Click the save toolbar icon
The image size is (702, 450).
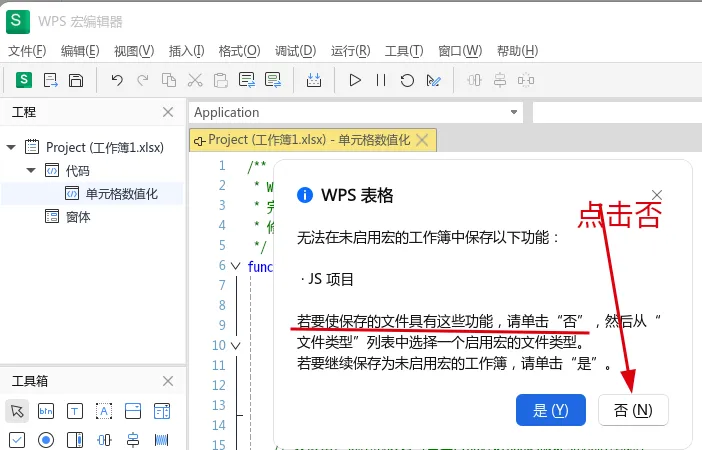pos(76,80)
